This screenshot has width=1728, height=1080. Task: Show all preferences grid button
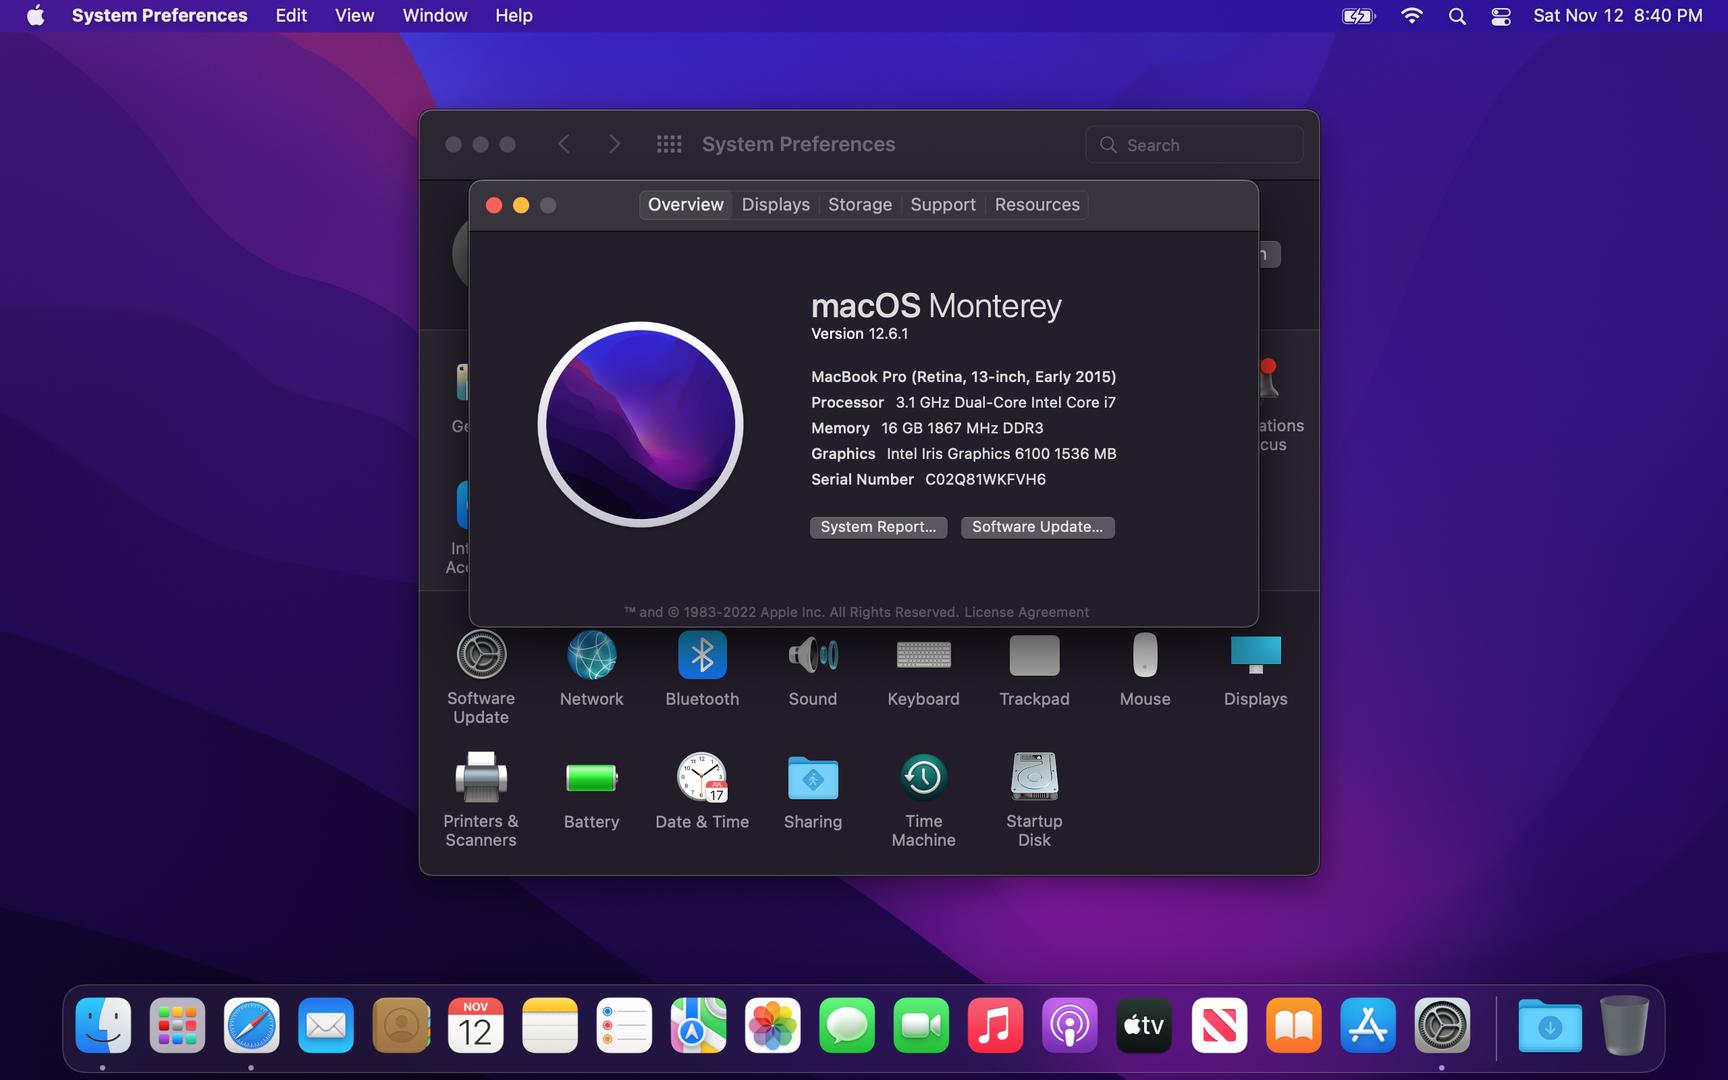coord(669,145)
